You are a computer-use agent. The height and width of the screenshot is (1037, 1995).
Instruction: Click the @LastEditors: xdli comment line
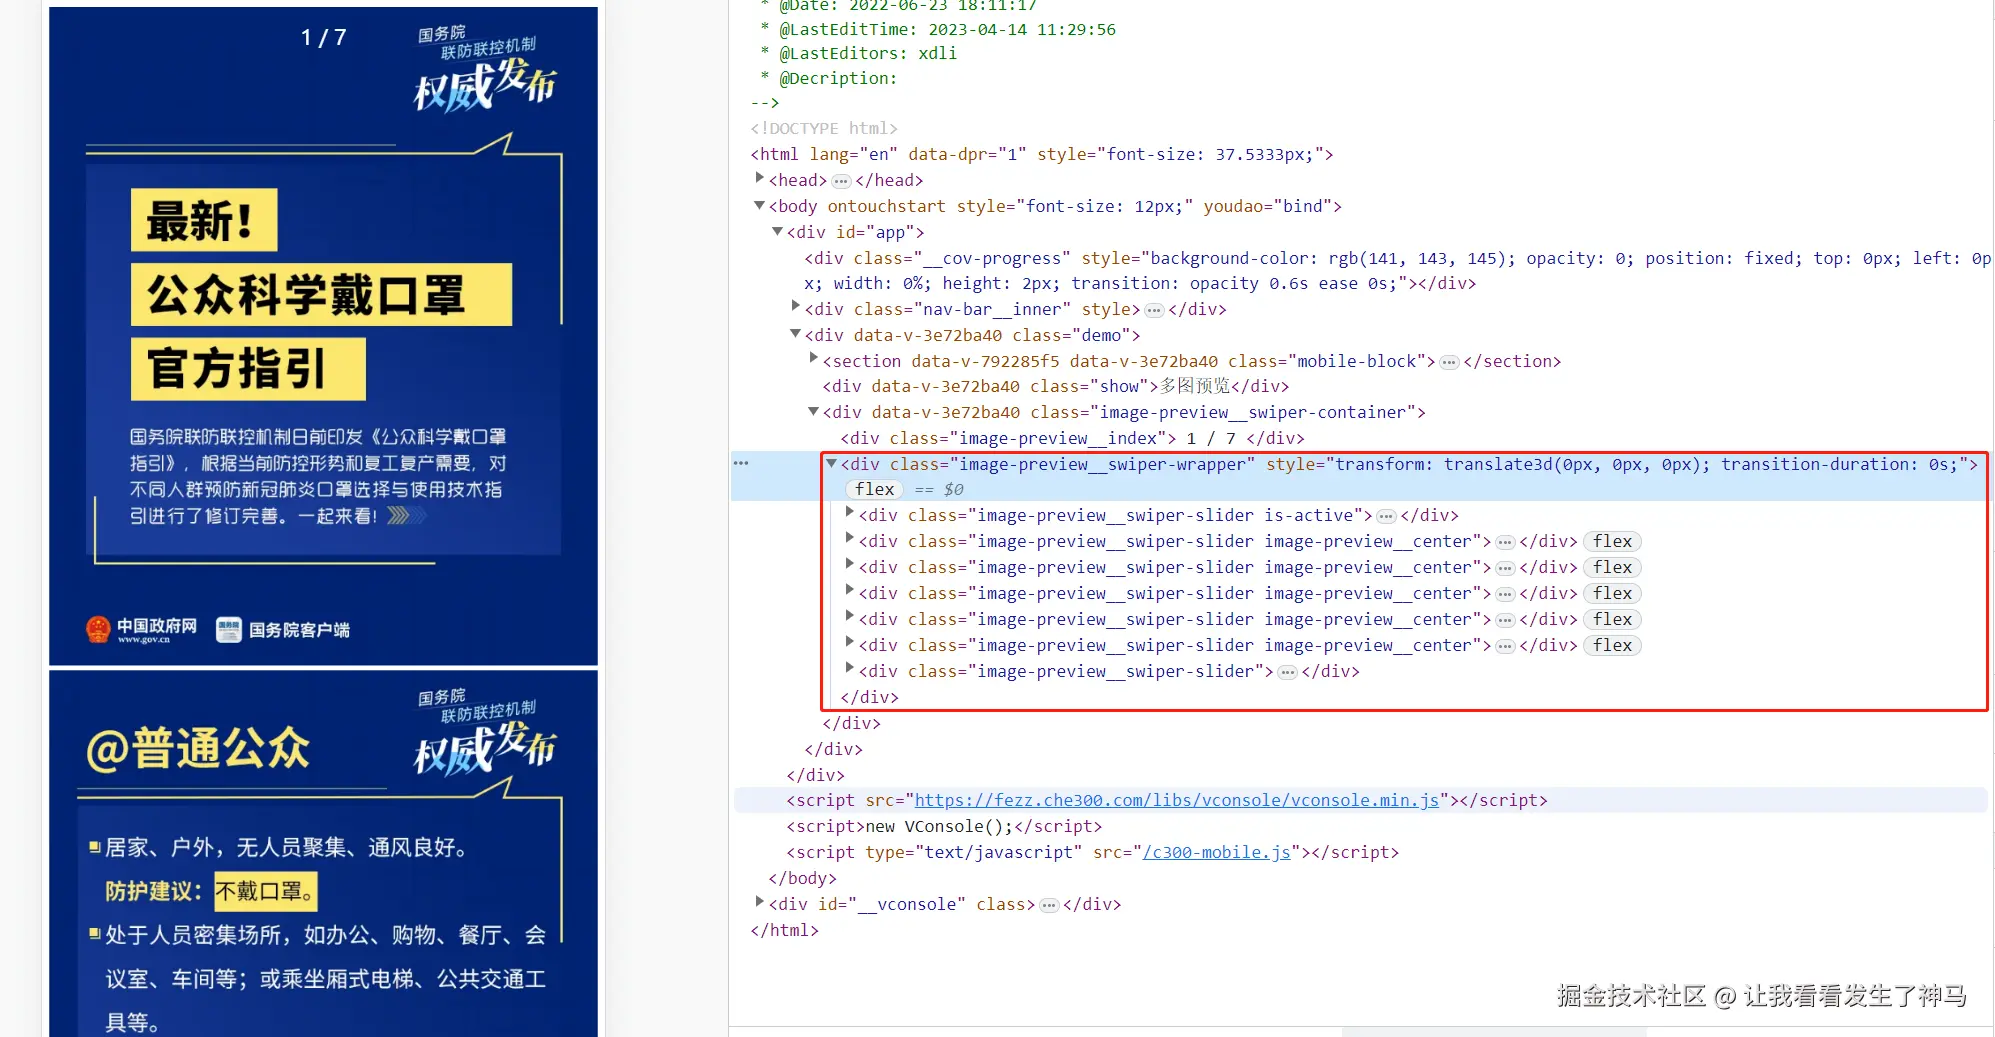(x=859, y=53)
